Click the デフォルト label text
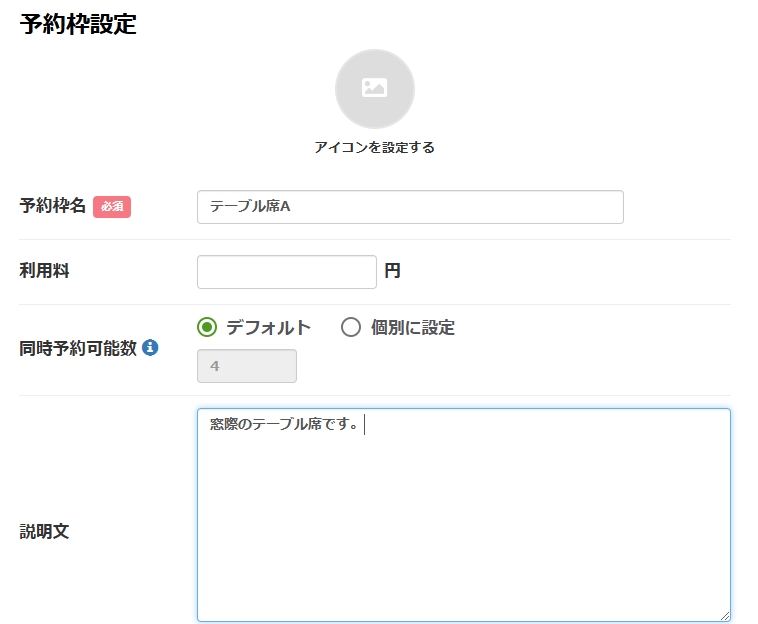The width and height of the screenshot is (758, 624). click(268, 327)
